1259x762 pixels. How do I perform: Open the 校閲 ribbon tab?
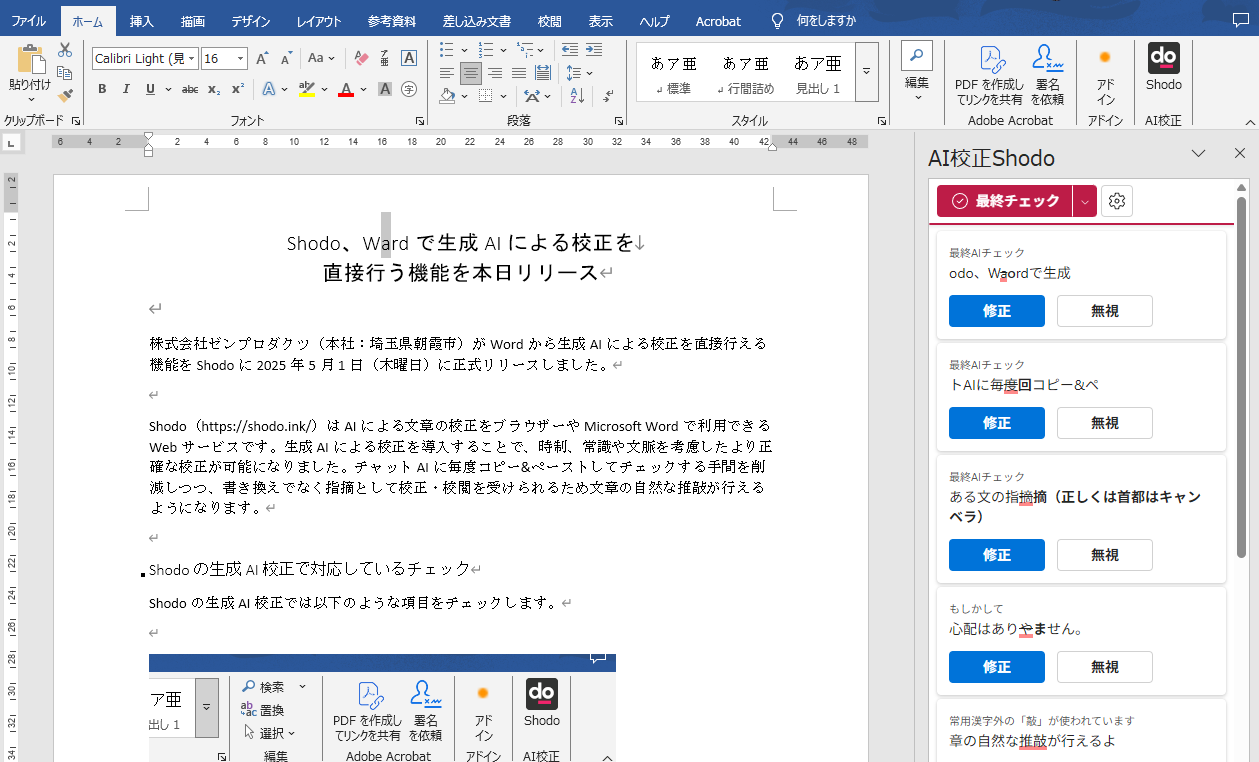(x=549, y=21)
